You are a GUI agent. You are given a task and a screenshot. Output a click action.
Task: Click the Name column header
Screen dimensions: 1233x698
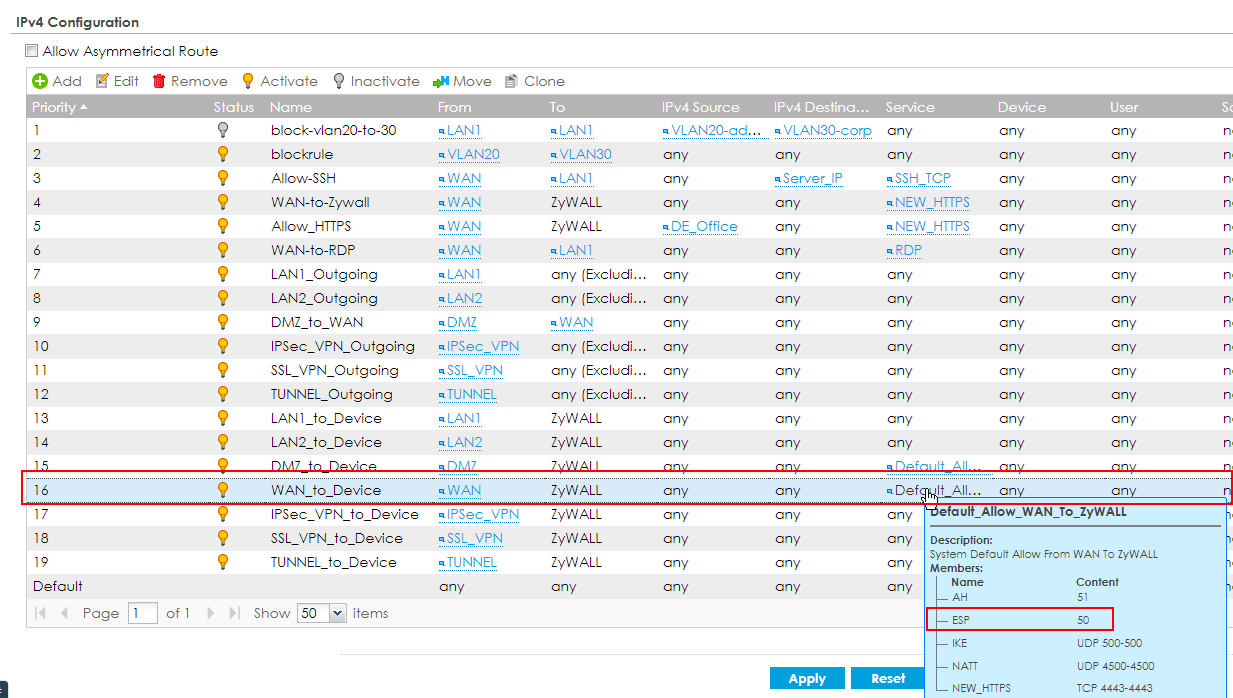(291, 107)
